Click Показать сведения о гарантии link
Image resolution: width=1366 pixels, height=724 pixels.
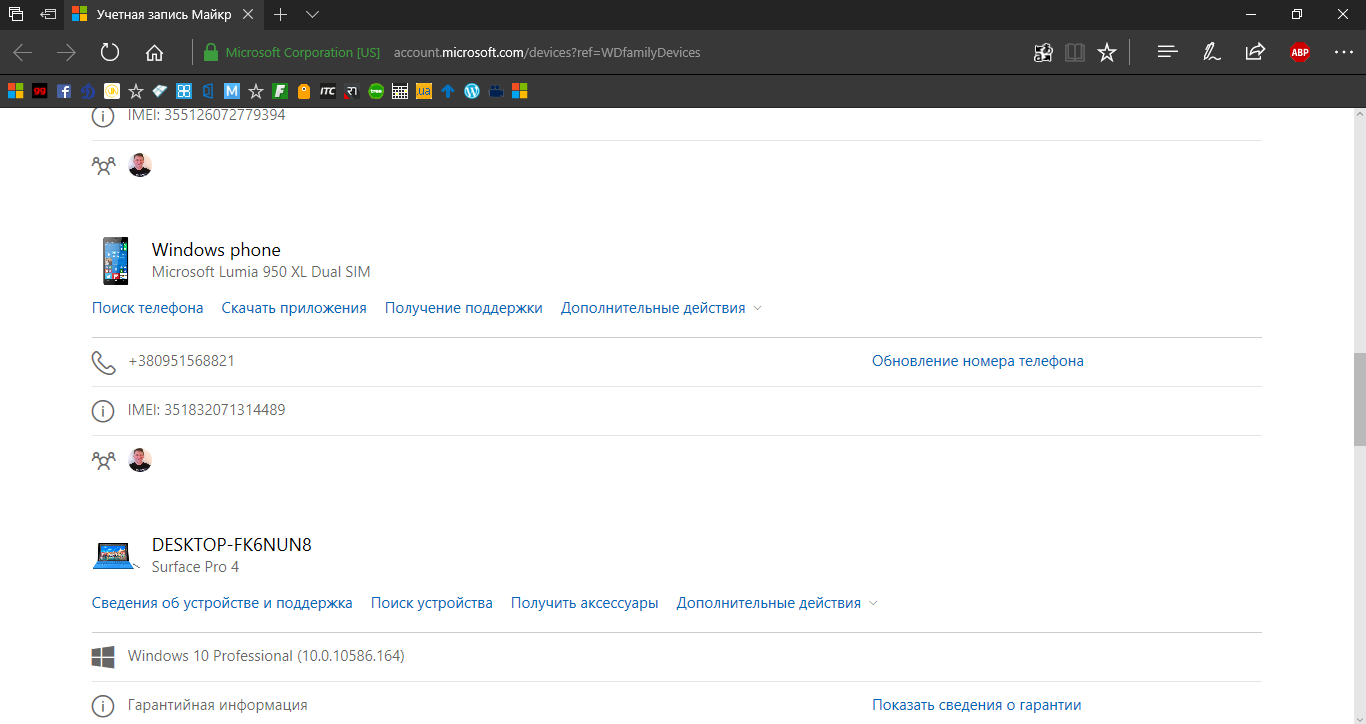pos(977,705)
